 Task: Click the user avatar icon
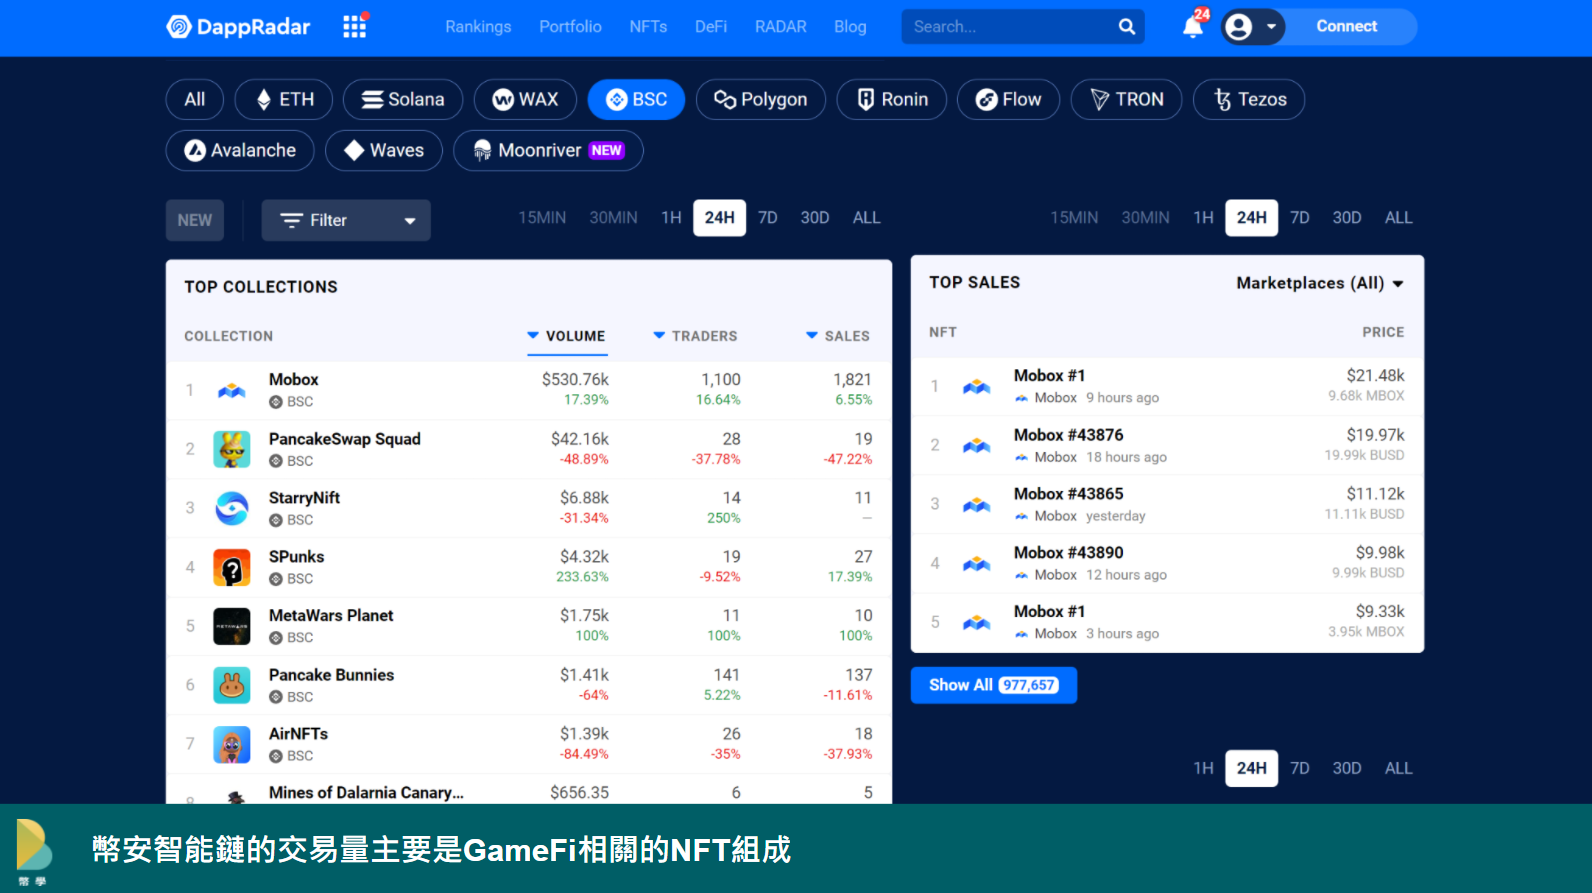point(1238,27)
